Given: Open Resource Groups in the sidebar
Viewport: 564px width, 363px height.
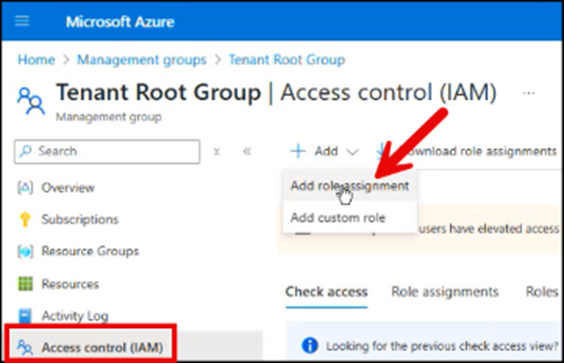Looking at the screenshot, I should 90,251.
